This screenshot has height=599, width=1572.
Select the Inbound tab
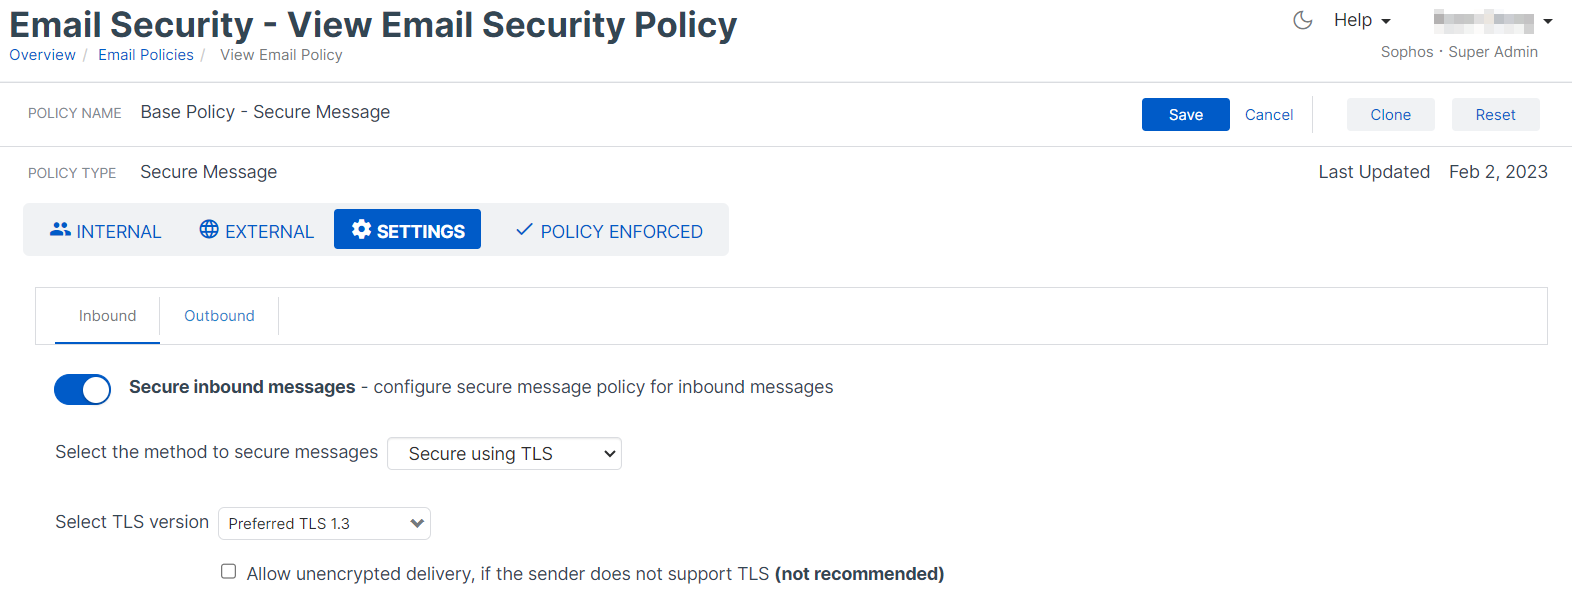point(107,316)
